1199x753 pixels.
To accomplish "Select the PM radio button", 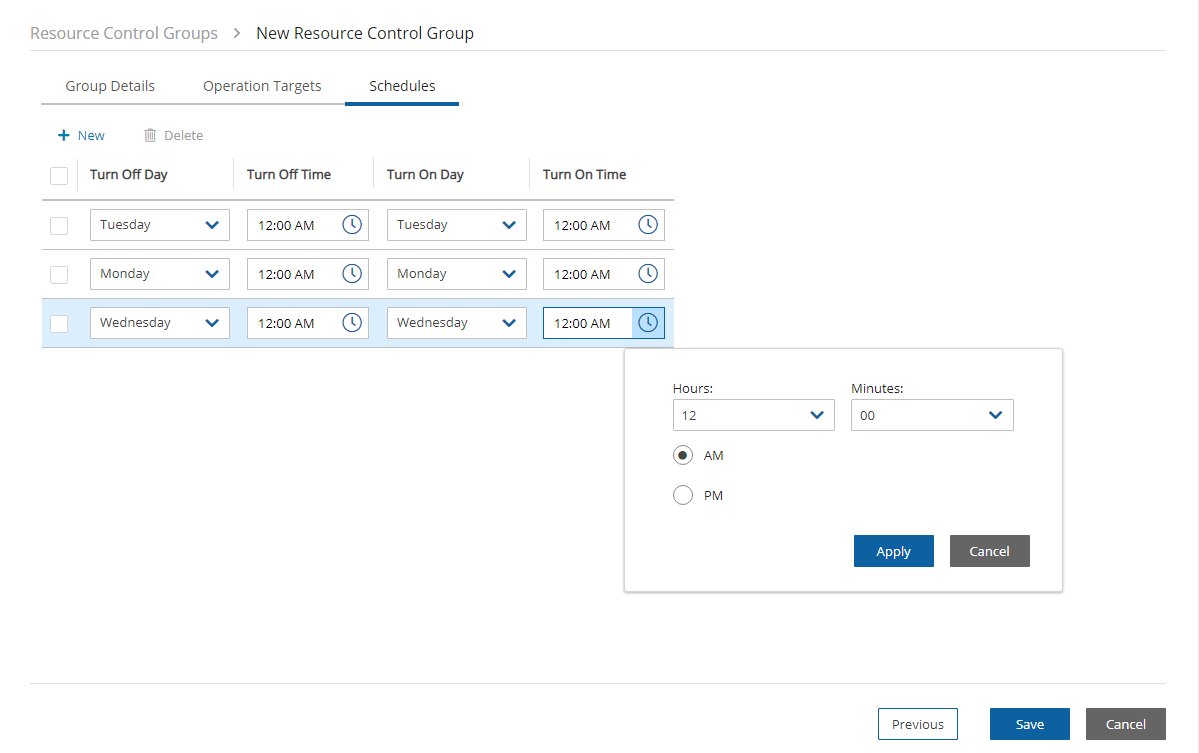I will point(683,495).
